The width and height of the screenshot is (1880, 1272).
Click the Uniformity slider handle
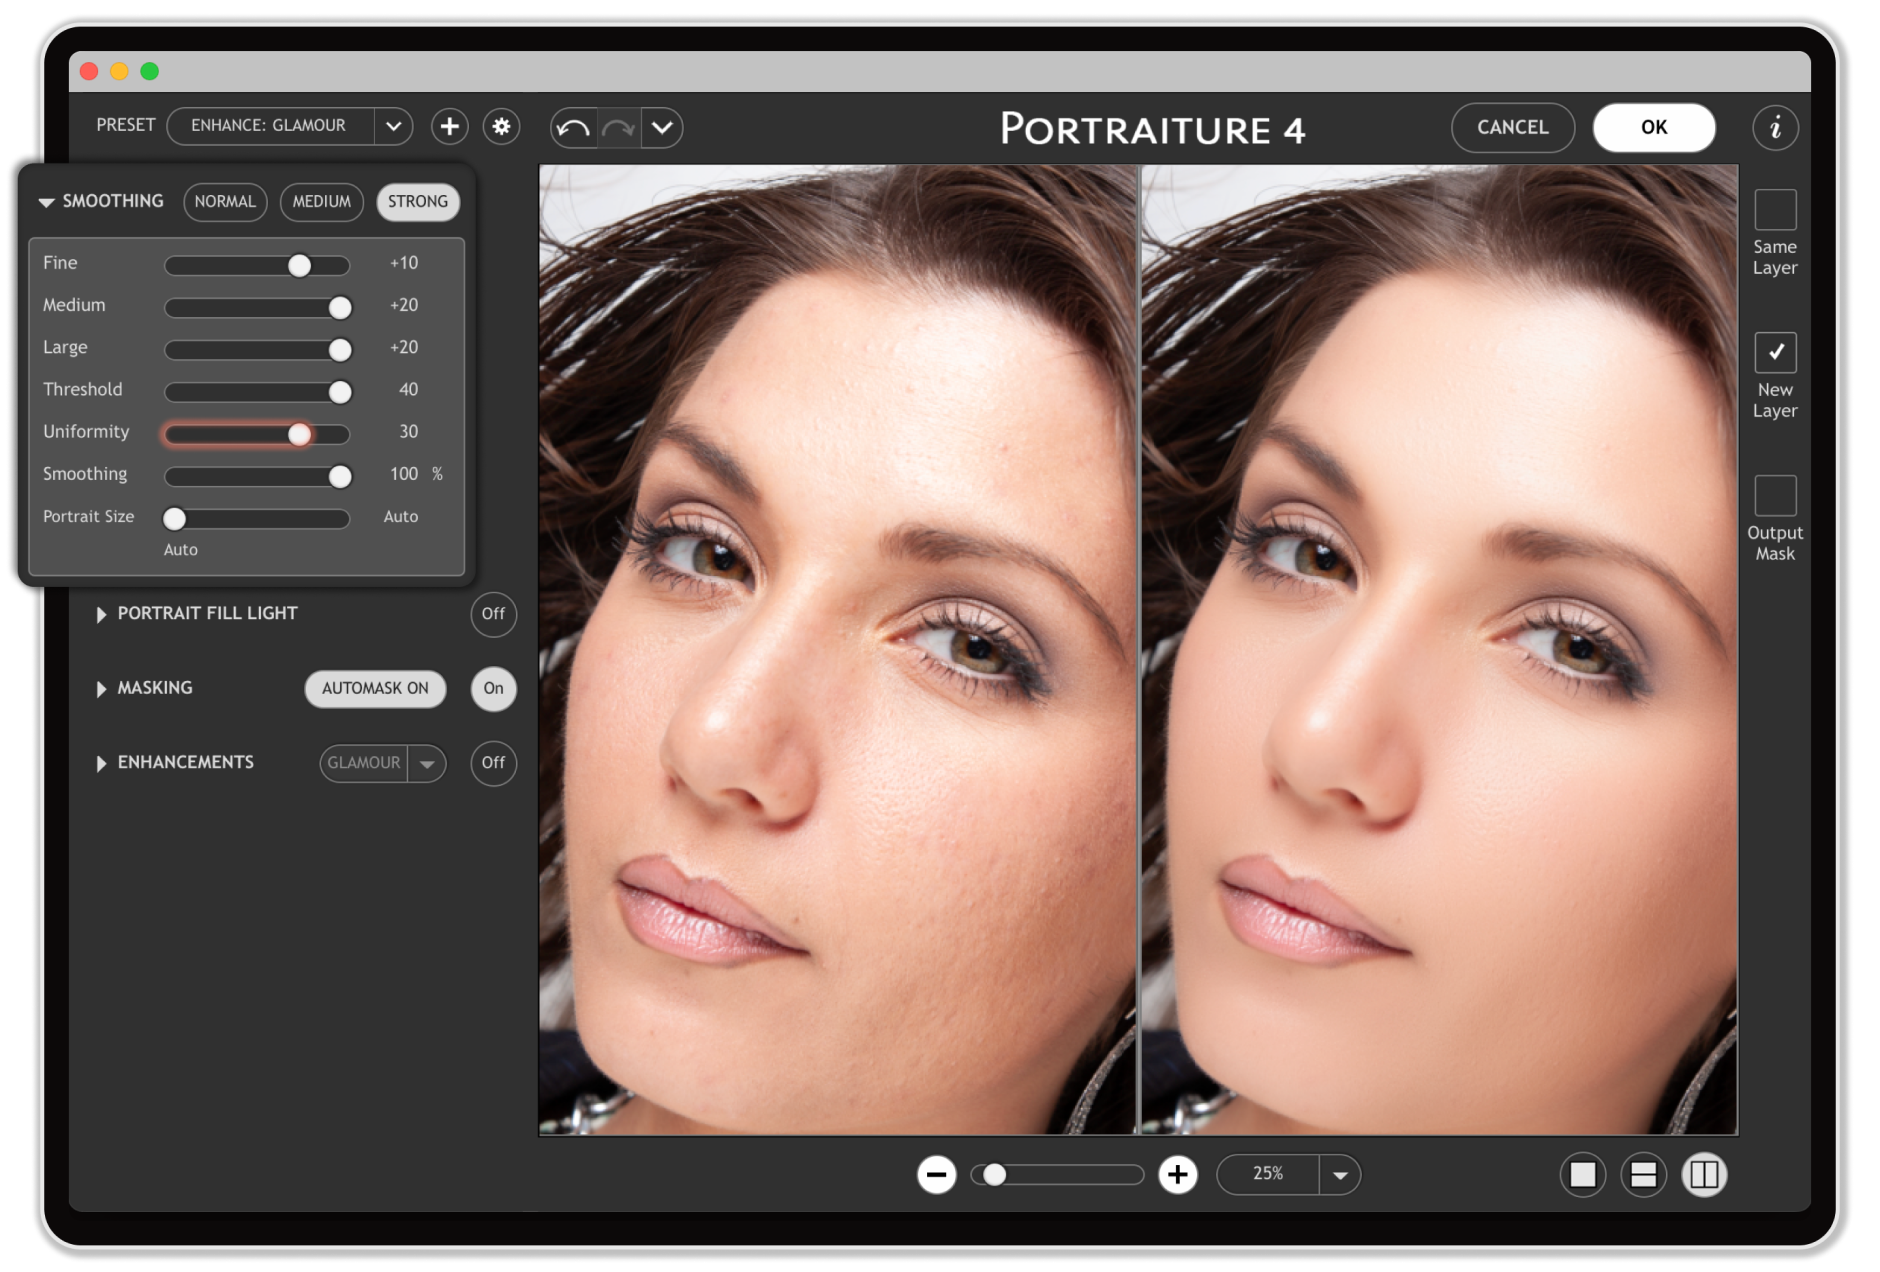tap(299, 434)
